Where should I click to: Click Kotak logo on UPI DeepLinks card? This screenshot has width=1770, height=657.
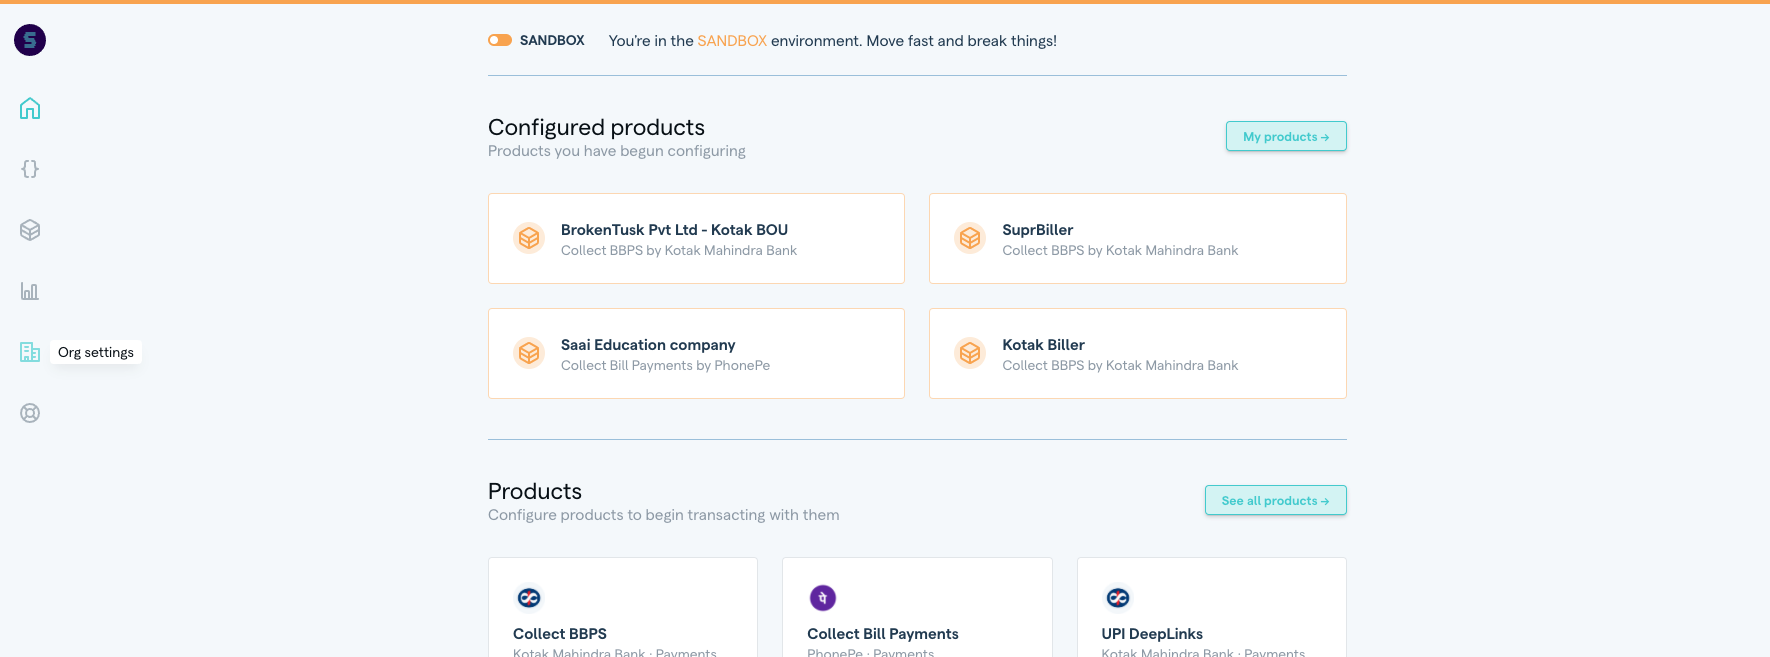[x=1117, y=598]
